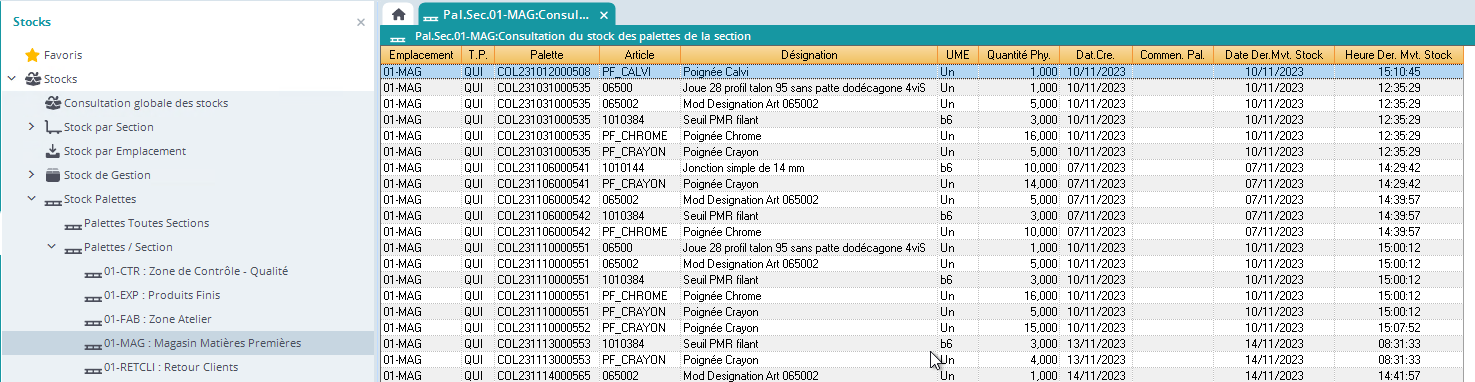Viewport: 1475px width, 382px height.
Task: Close the Stocks side panel
Action: (x=361, y=22)
